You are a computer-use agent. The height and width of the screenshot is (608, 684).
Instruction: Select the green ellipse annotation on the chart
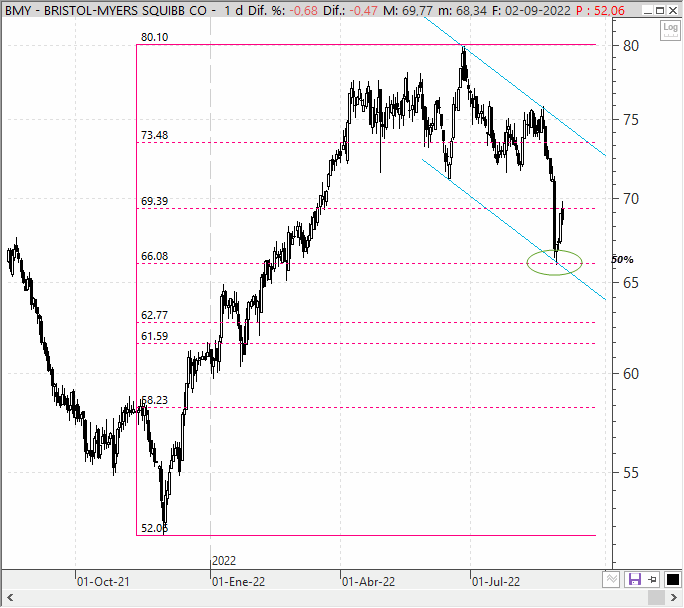[x=554, y=263]
